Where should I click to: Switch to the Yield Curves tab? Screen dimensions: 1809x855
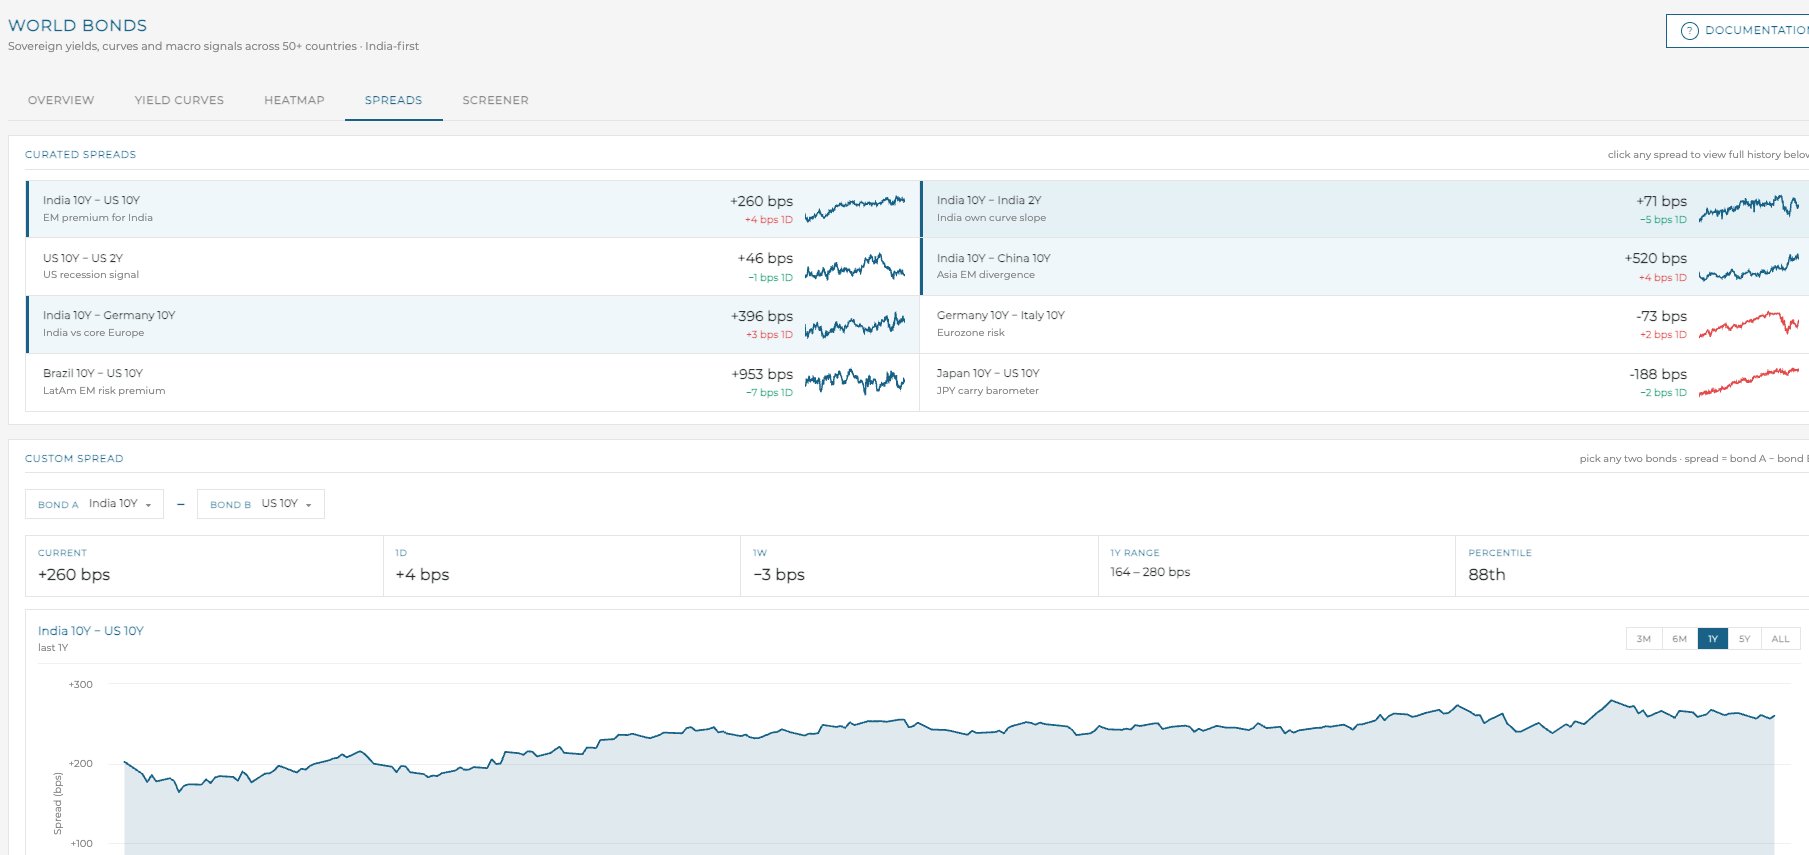(179, 100)
